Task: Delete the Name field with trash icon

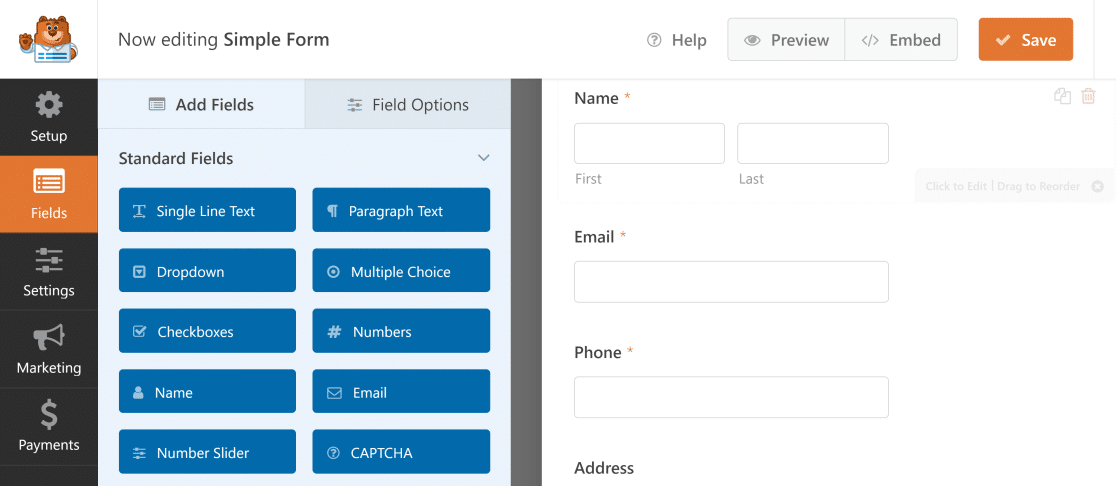Action: point(1089,97)
